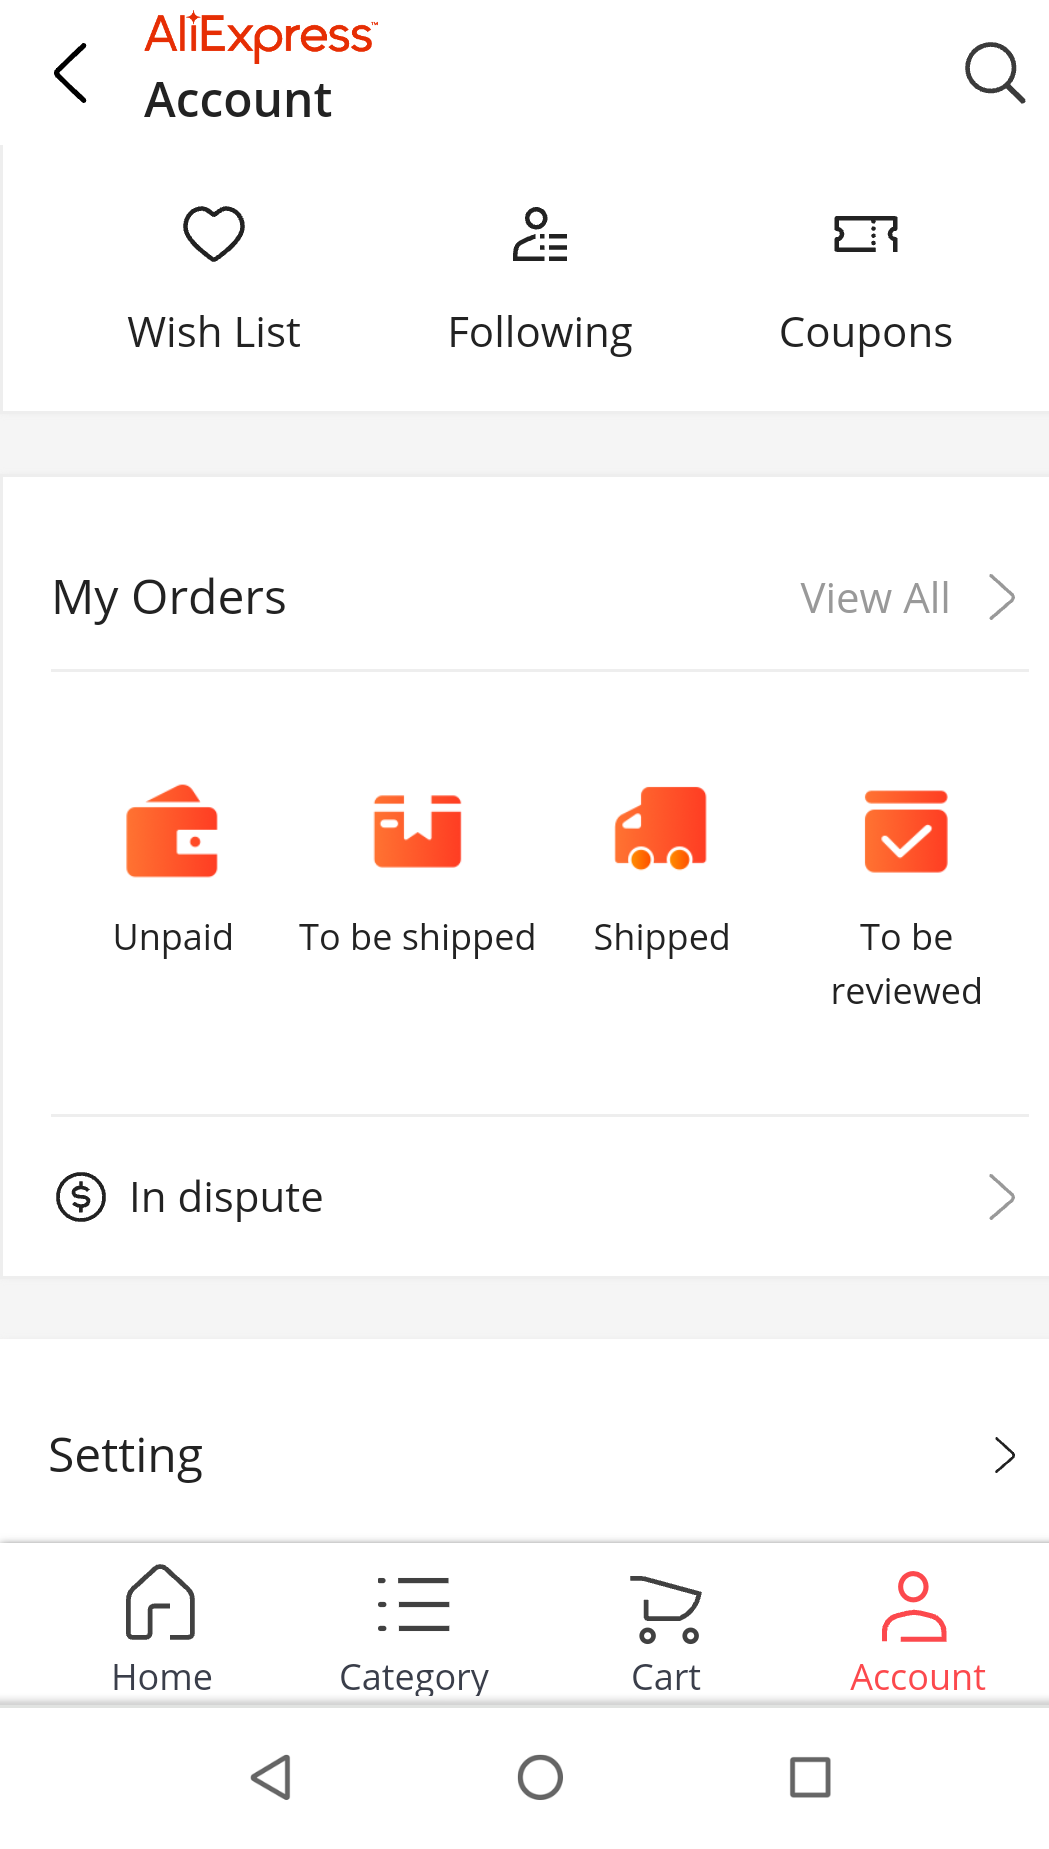The width and height of the screenshot is (1049, 1849).
Task: Click the View All link
Action: tap(875, 598)
